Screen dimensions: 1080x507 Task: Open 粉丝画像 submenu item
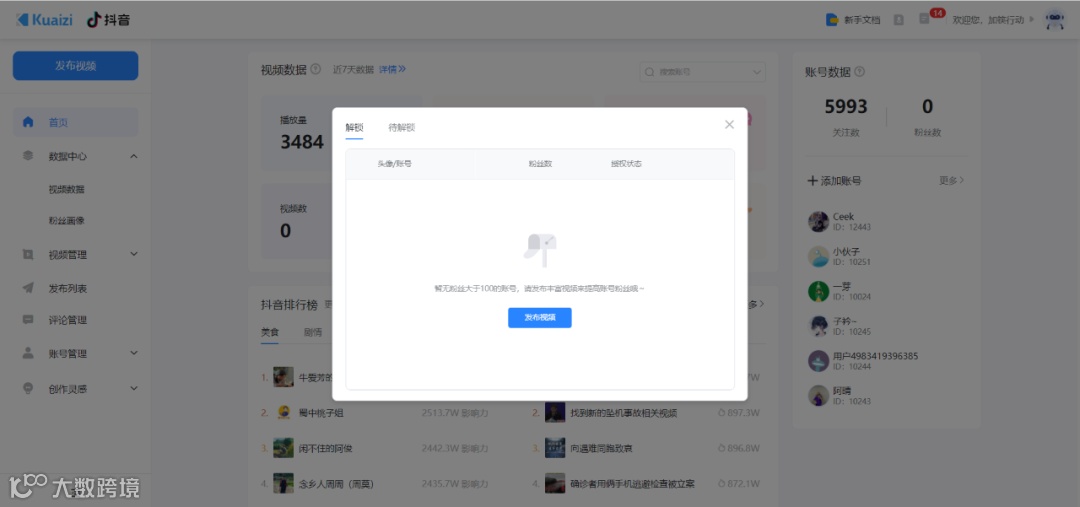67,221
